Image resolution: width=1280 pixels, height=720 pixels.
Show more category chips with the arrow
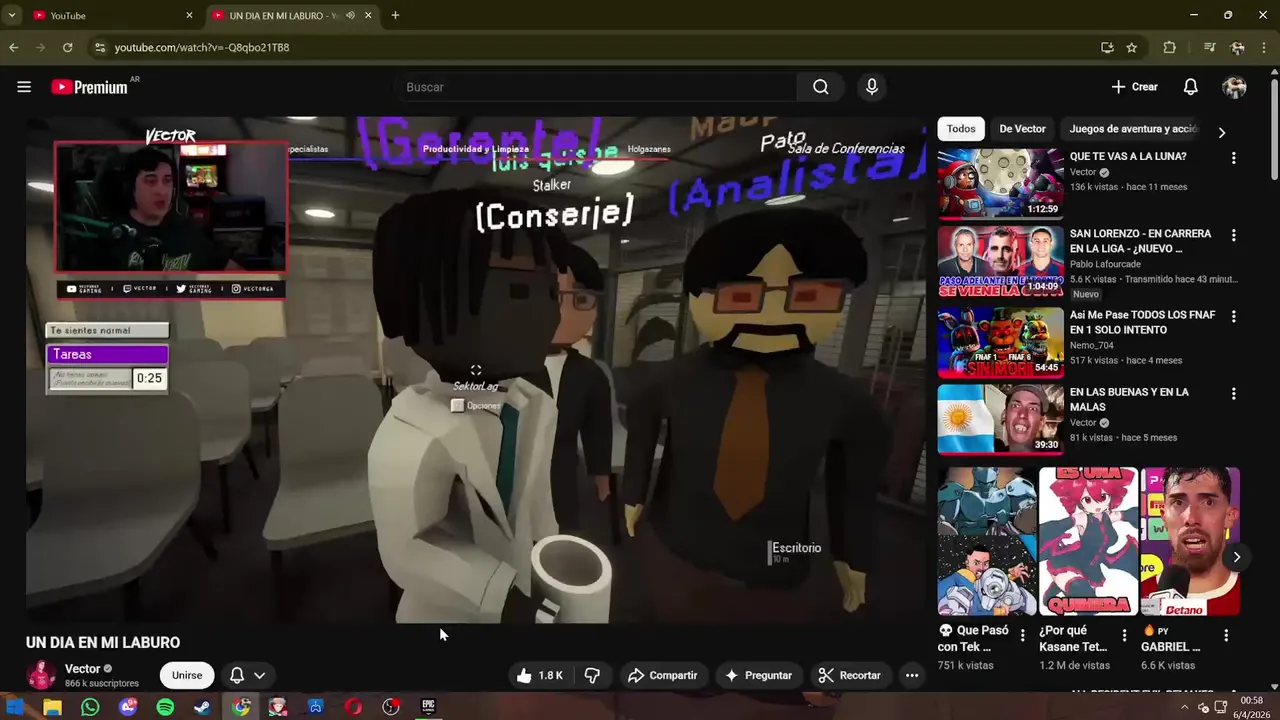[x=1221, y=132]
